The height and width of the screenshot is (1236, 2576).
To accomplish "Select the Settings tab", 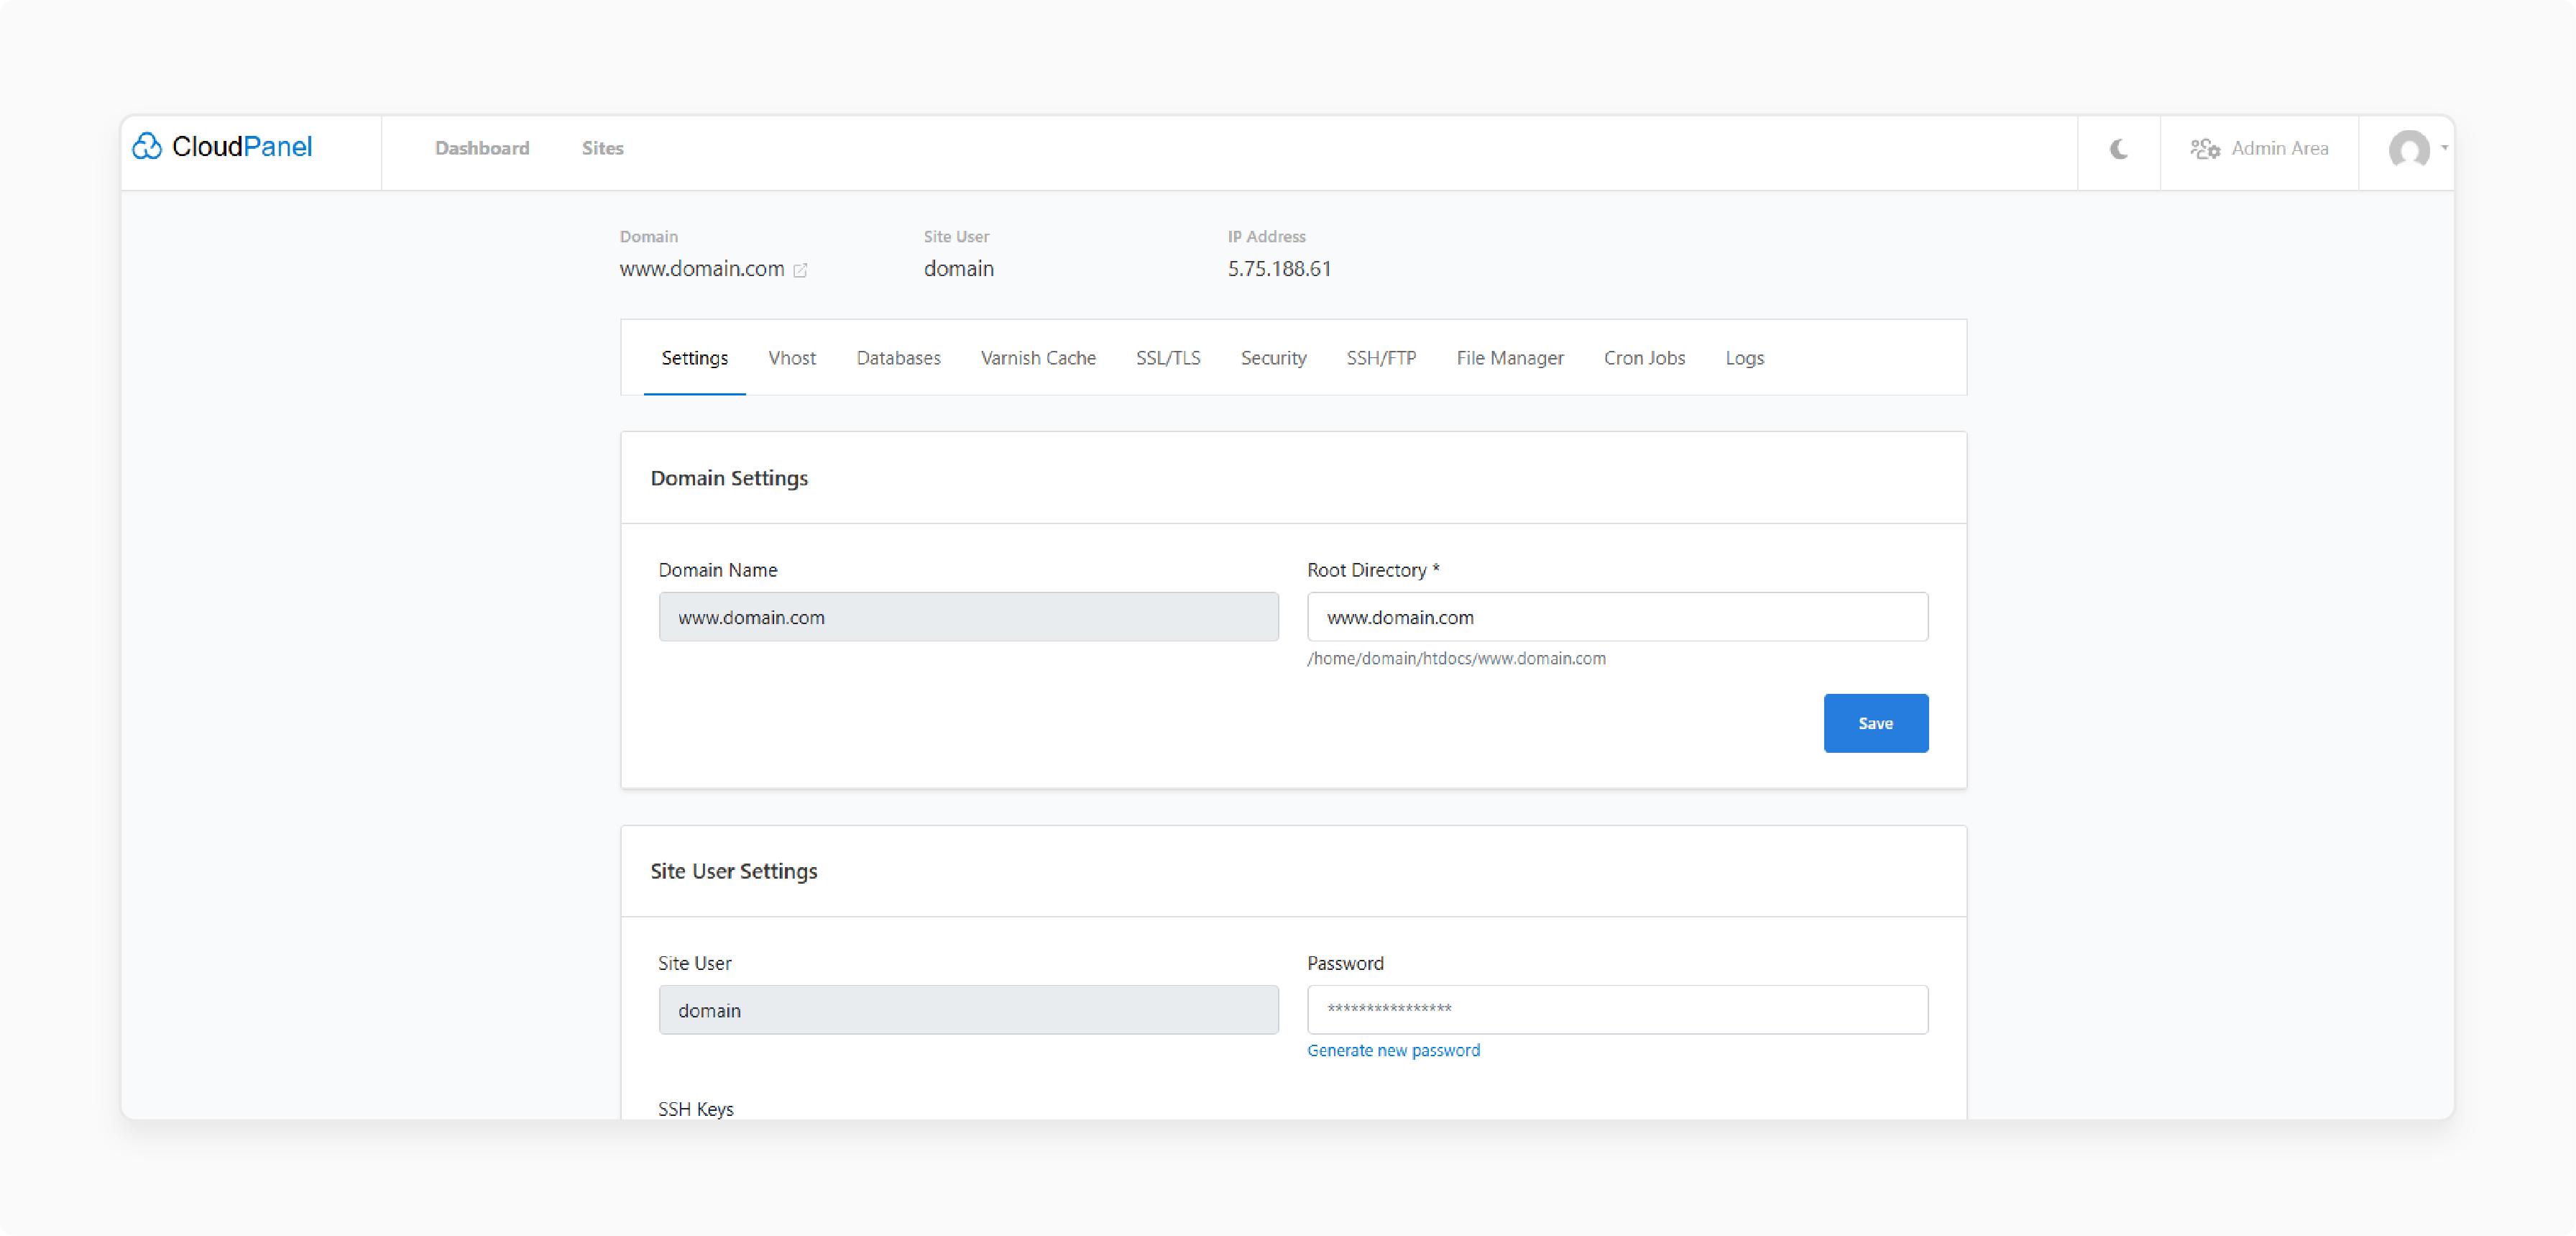I will 694,358.
